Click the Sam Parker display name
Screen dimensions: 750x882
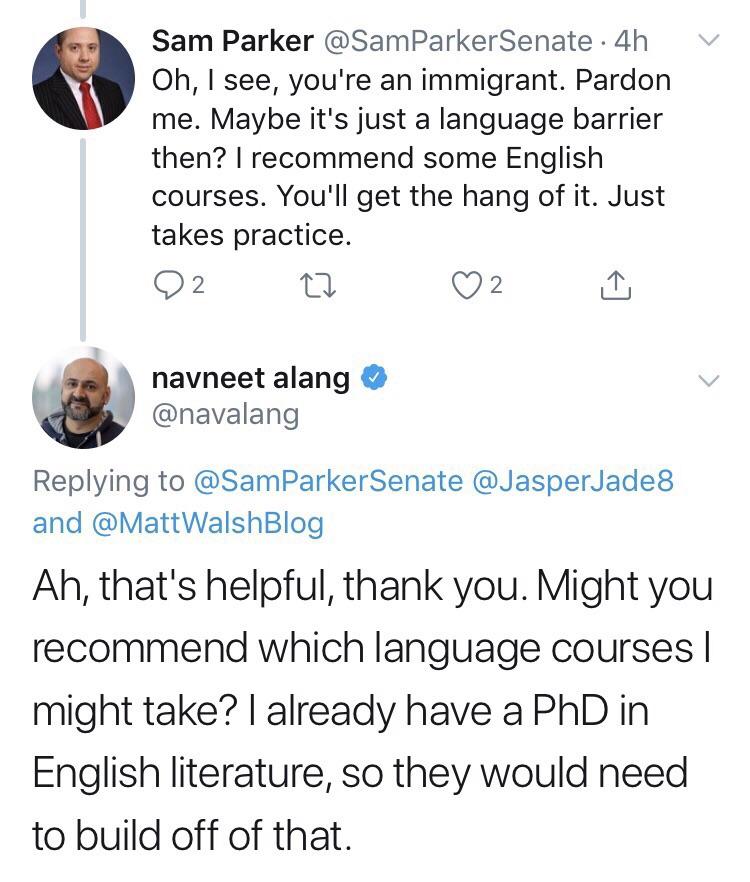click(x=232, y=41)
